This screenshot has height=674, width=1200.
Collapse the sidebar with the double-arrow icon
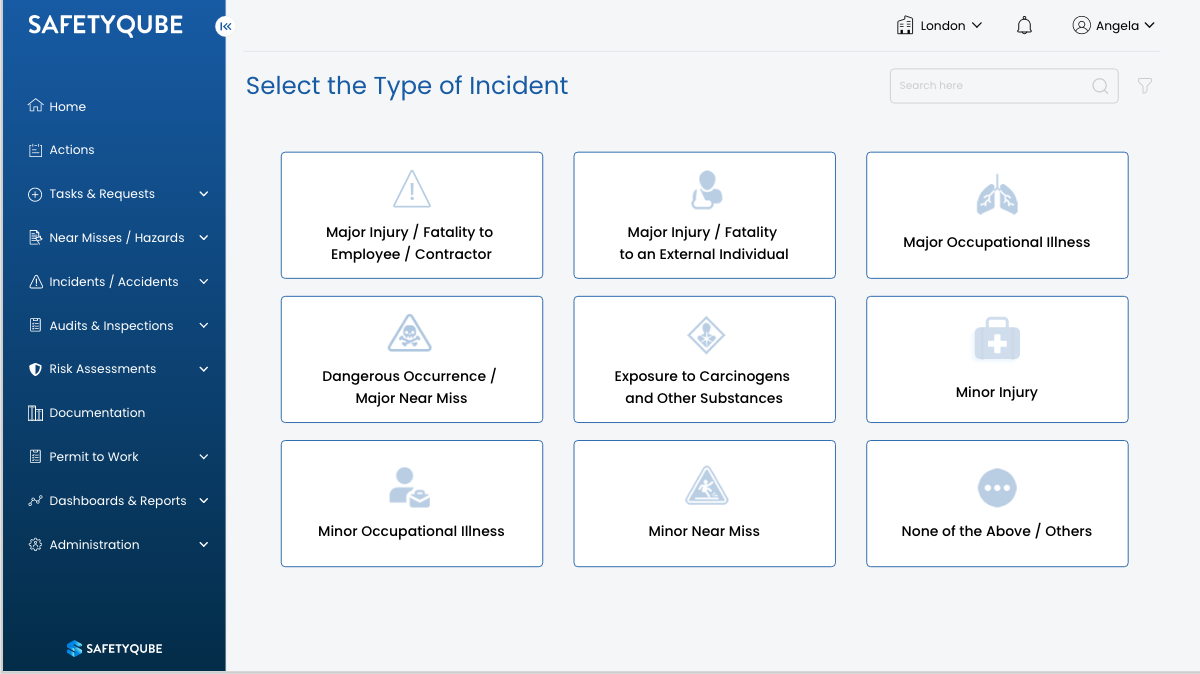[x=225, y=27]
